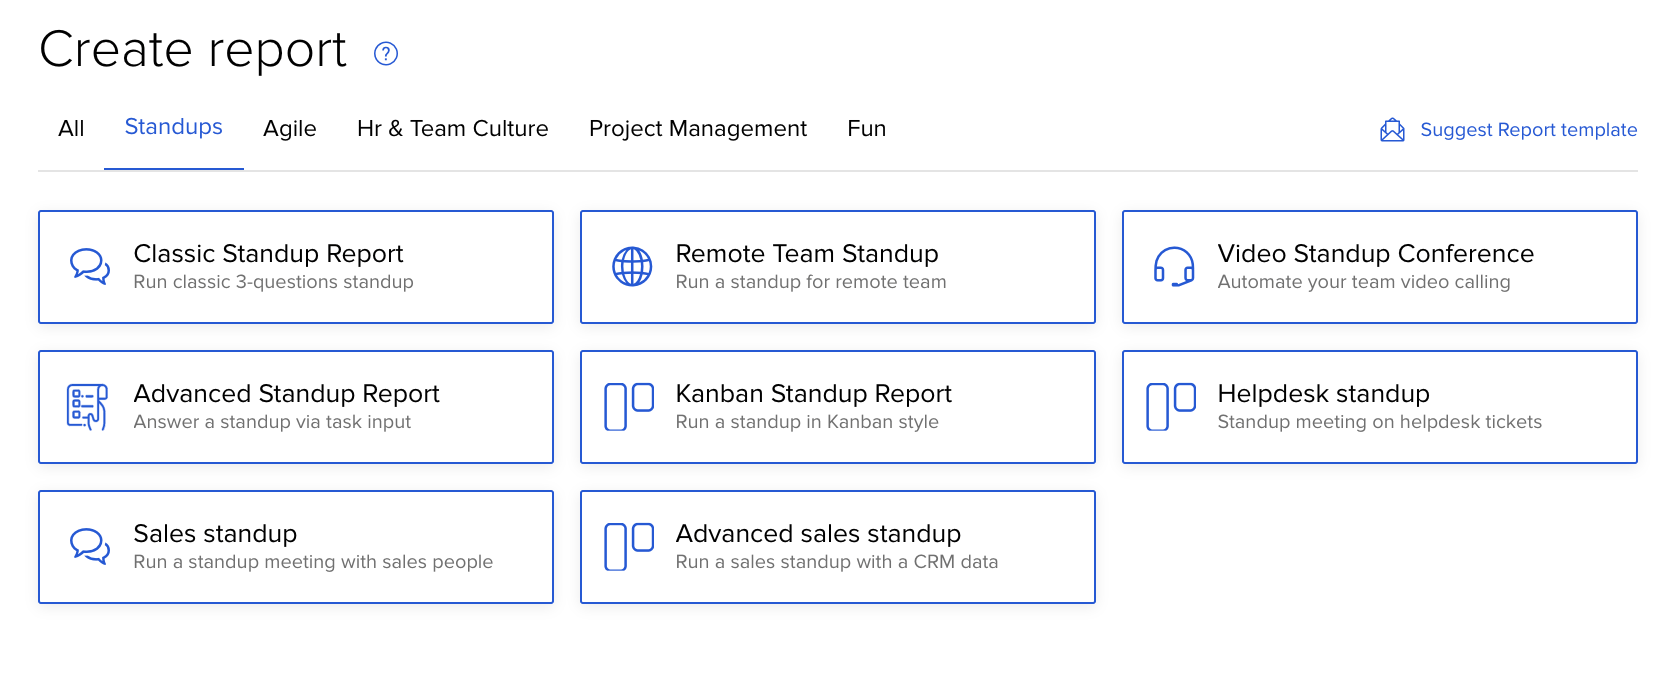This screenshot has height=698, width=1678.
Task: Click the help question mark icon
Action: point(385,54)
